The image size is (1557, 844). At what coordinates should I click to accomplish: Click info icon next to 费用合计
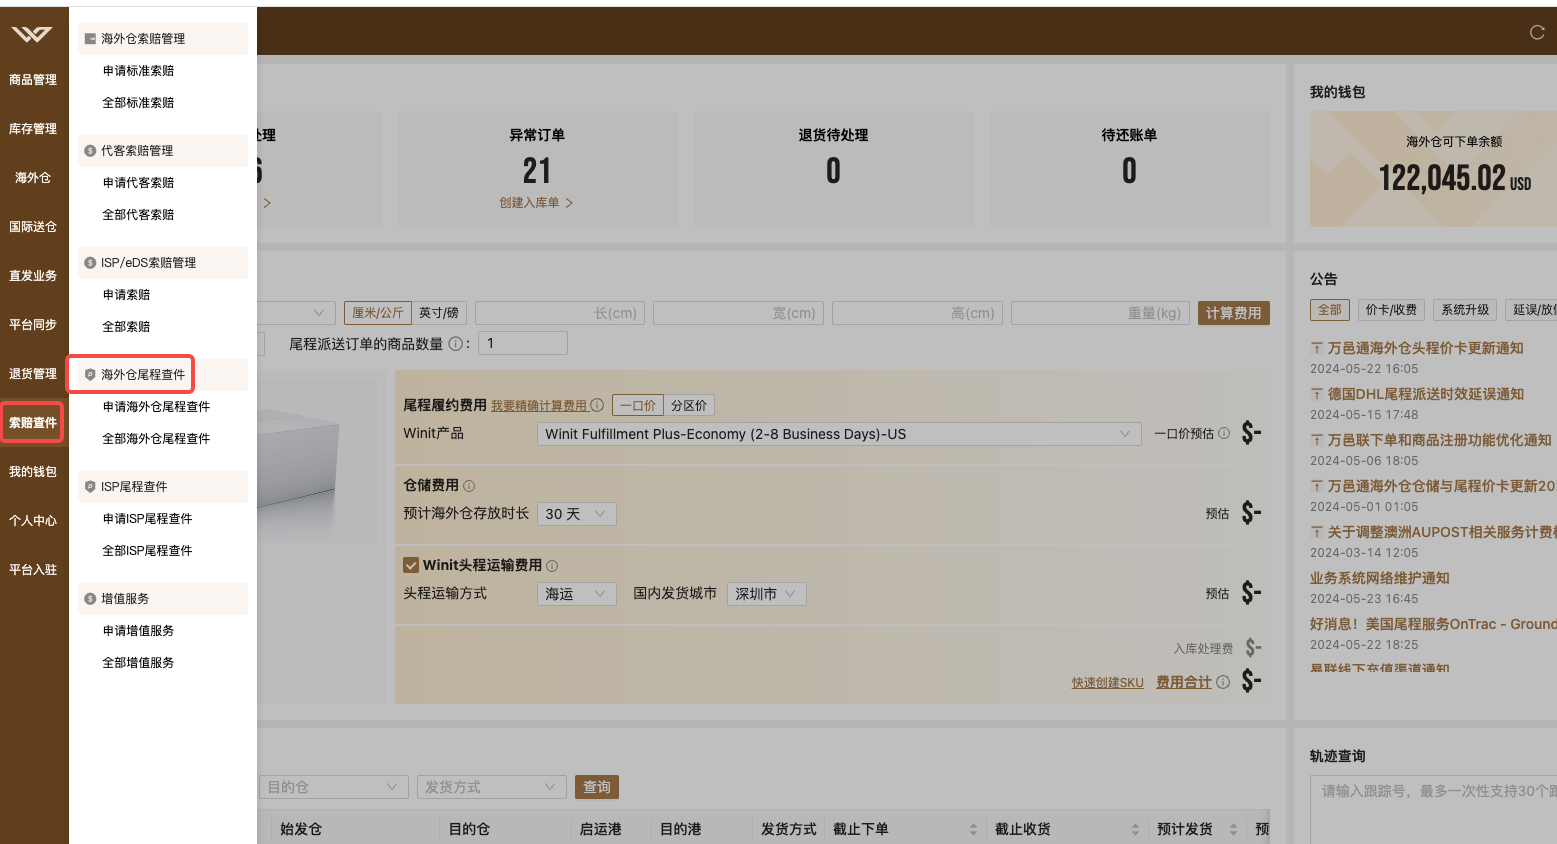coord(1223,682)
